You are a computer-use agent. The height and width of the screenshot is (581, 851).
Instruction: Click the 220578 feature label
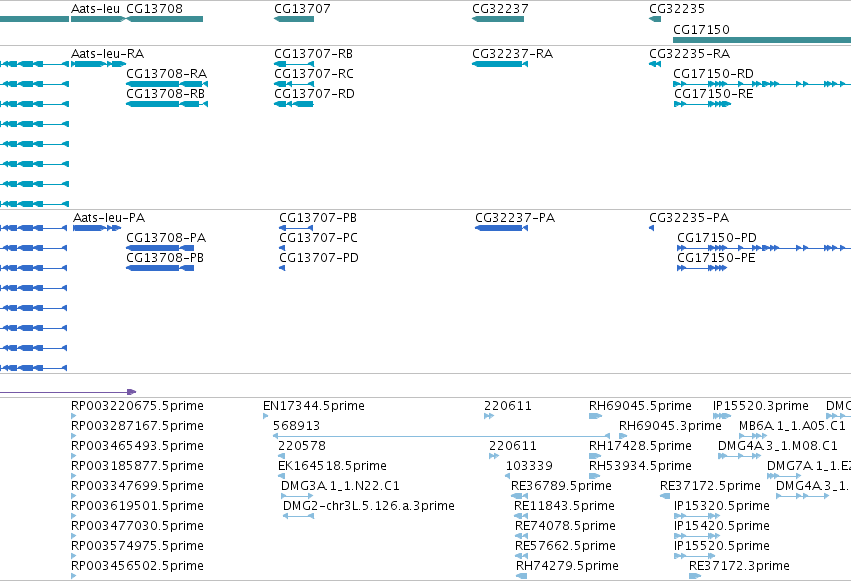click(302, 446)
